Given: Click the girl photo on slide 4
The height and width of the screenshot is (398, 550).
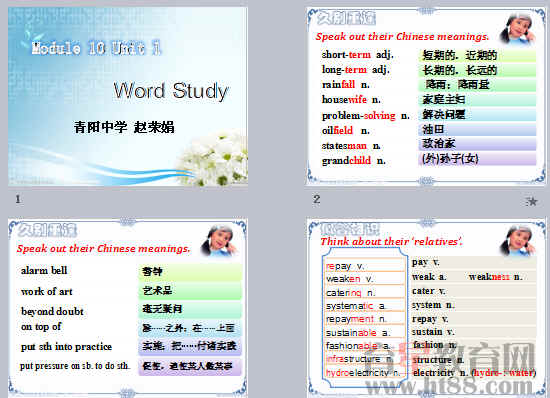Looking at the screenshot, I should pos(518,241).
